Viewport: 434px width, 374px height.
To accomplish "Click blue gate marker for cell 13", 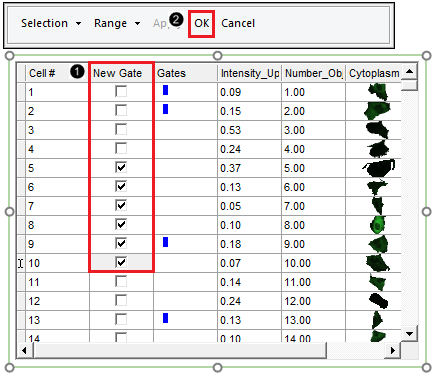I will point(165,318).
